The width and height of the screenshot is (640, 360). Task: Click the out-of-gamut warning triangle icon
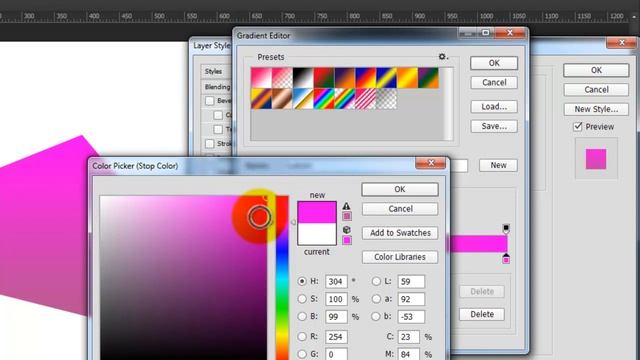click(347, 206)
